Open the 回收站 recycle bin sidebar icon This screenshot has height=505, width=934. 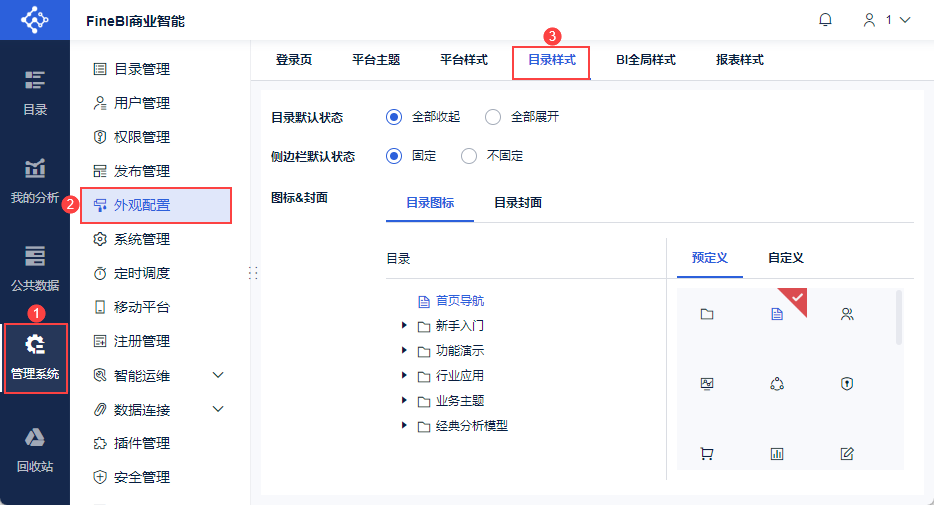coord(35,450)
